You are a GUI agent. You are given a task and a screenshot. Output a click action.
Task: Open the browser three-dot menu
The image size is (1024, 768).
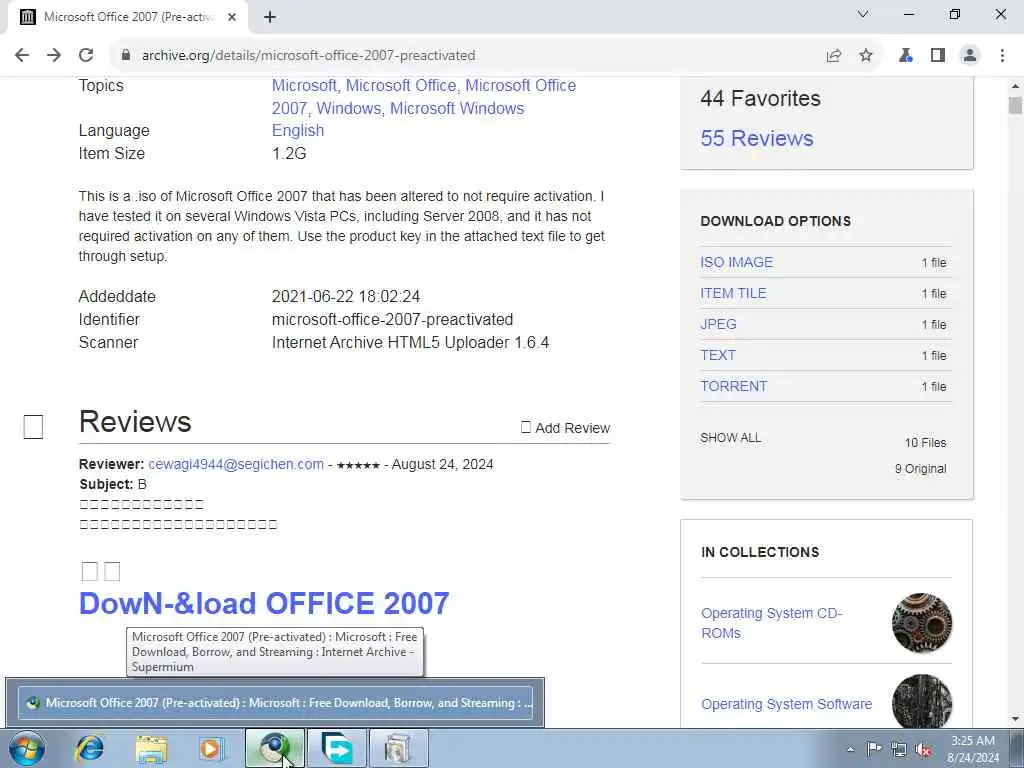(1002, 56)
